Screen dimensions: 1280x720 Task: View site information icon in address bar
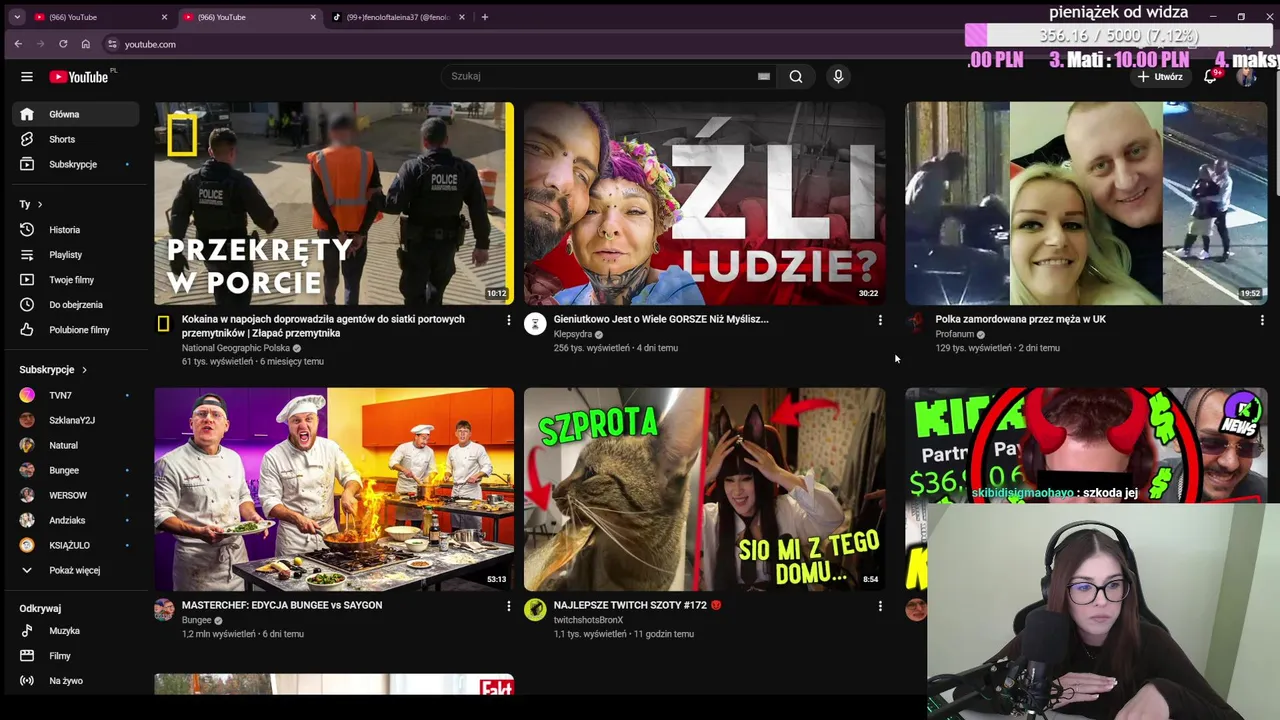(113, 44)
